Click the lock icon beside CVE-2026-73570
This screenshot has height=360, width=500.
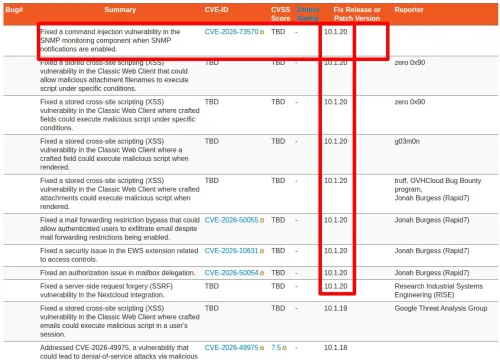(262, 32)
